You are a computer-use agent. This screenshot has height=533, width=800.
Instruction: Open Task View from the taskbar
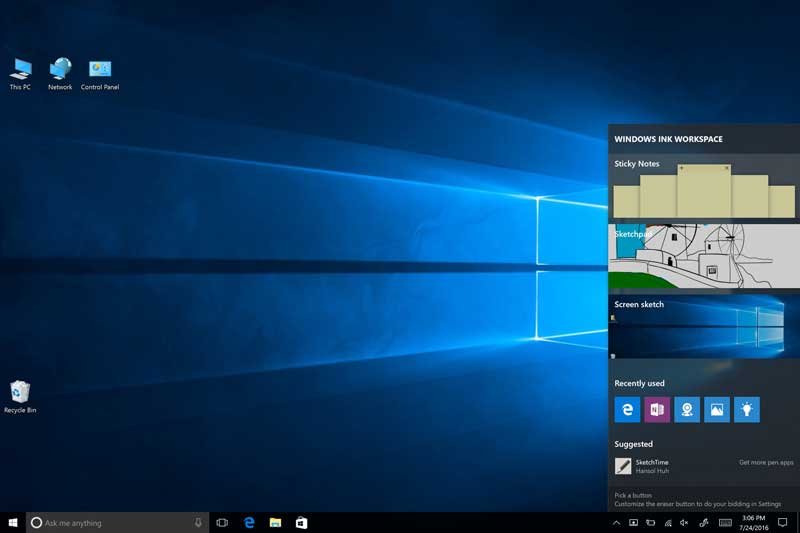222,523
